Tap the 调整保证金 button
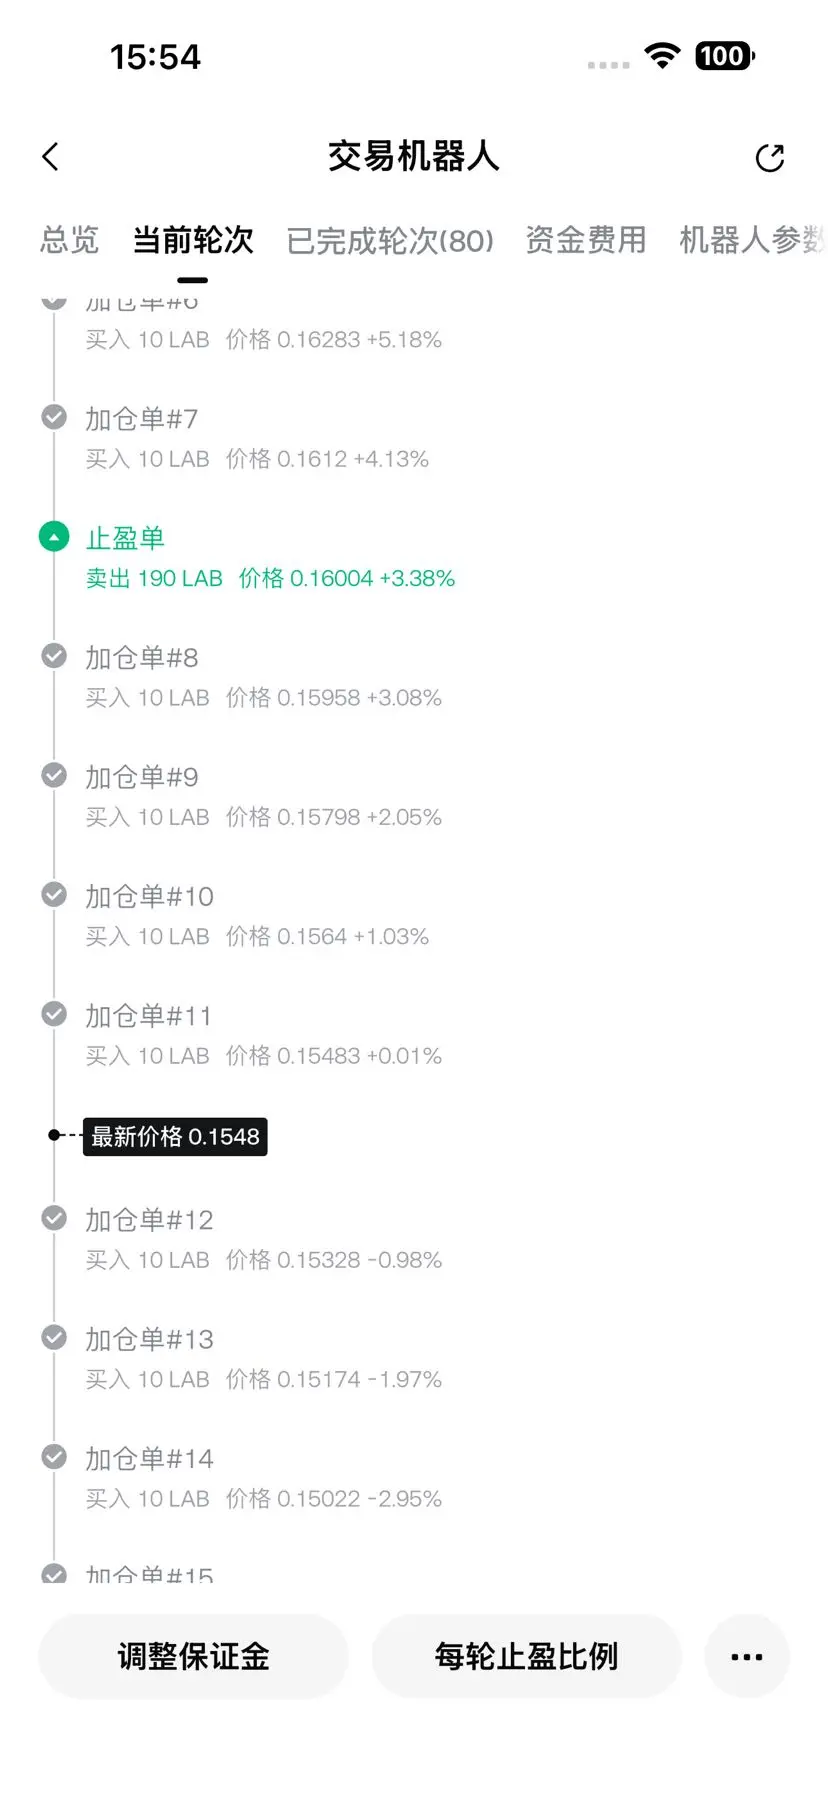 (x=193, y=1656)
